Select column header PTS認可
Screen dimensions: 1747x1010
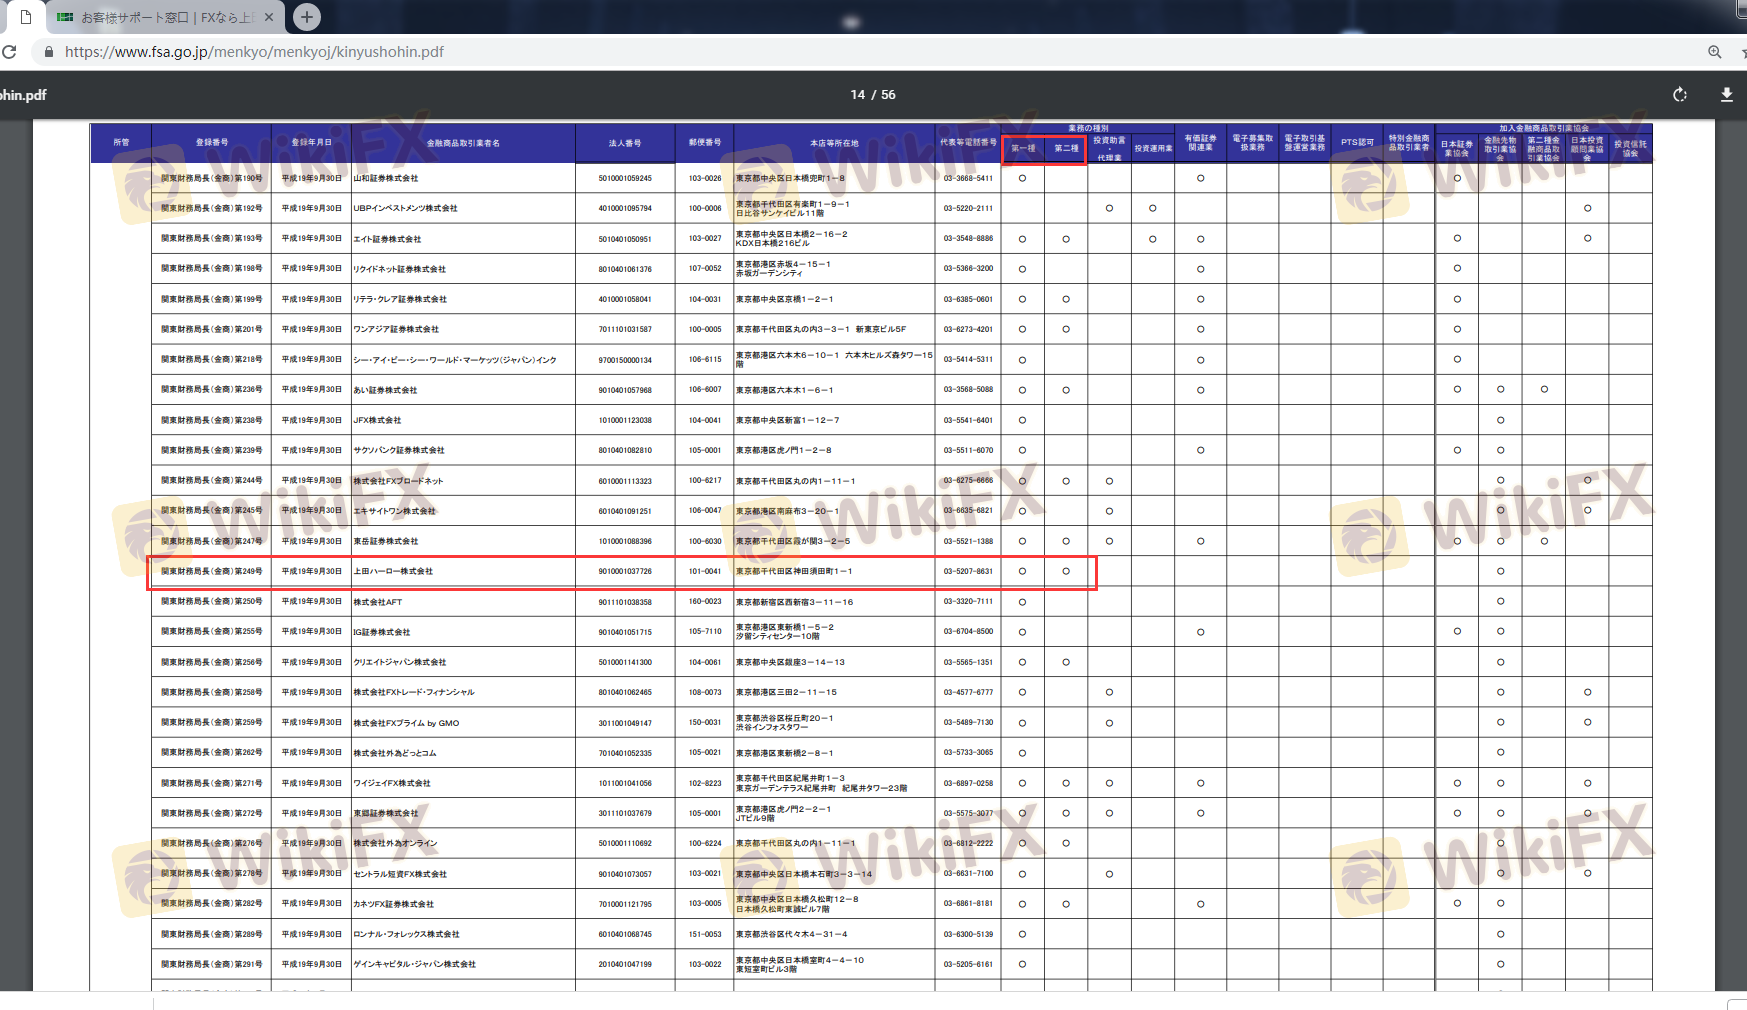[1357, 143]
